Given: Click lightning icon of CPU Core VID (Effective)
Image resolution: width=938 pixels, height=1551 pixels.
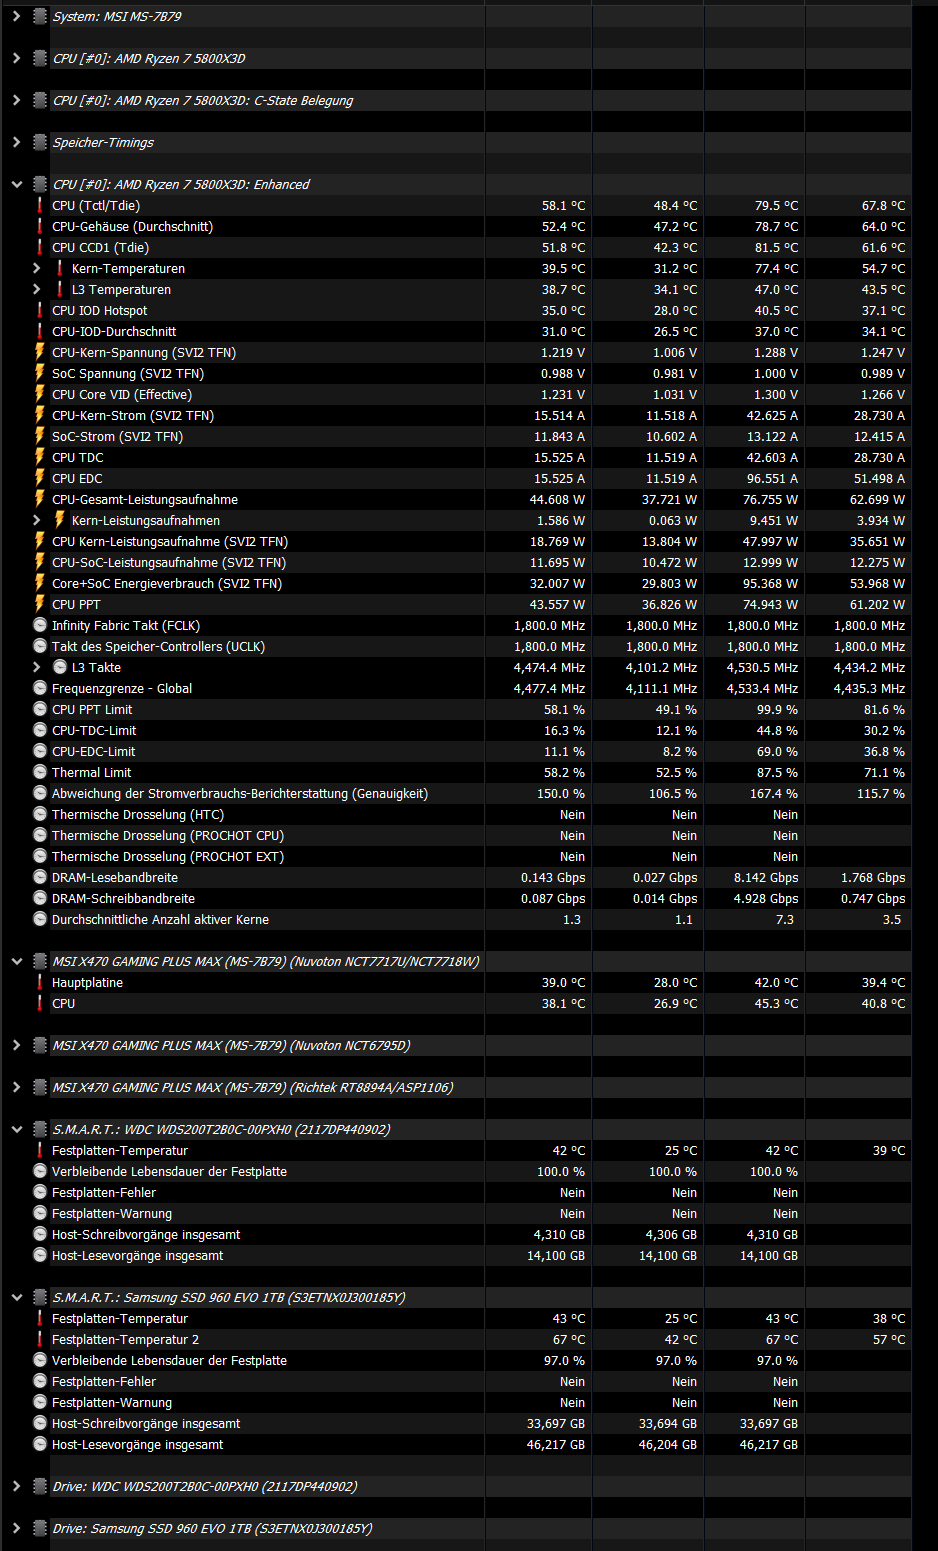Looking at the screenshot, I should [40, 394].
